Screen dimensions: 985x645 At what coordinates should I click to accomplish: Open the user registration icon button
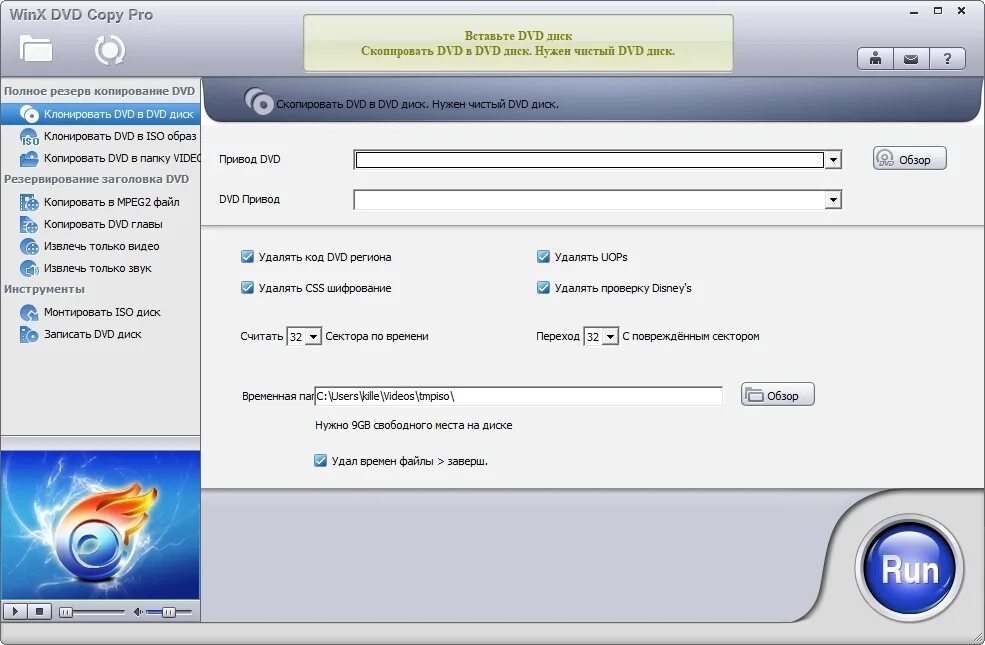point(875,59)
